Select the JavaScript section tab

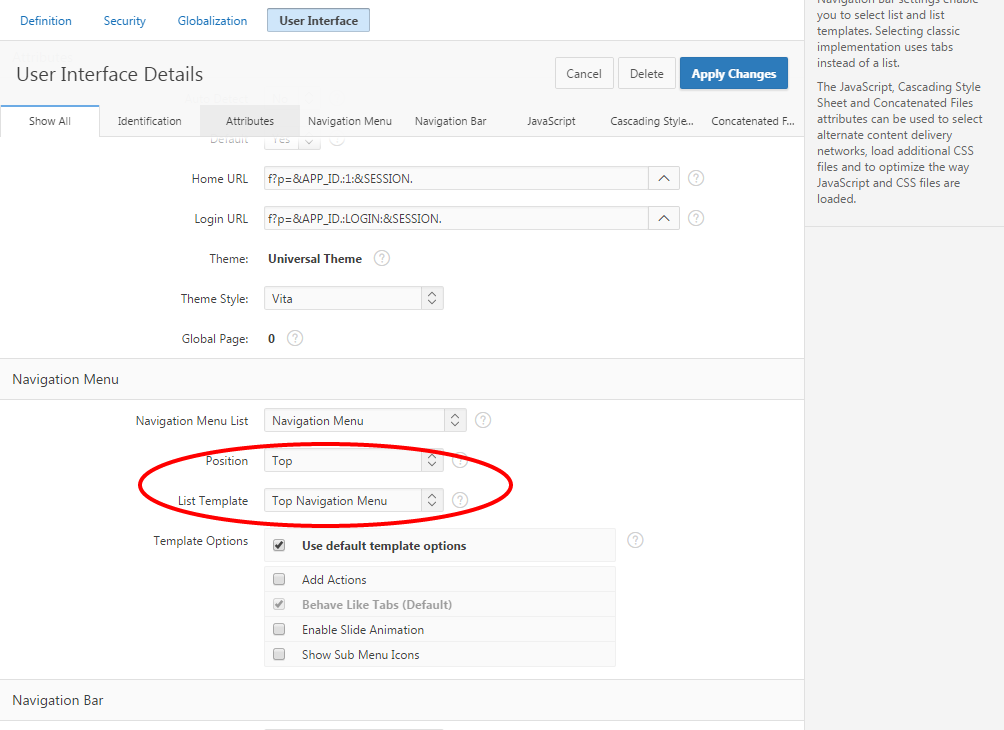click(551, 121)
